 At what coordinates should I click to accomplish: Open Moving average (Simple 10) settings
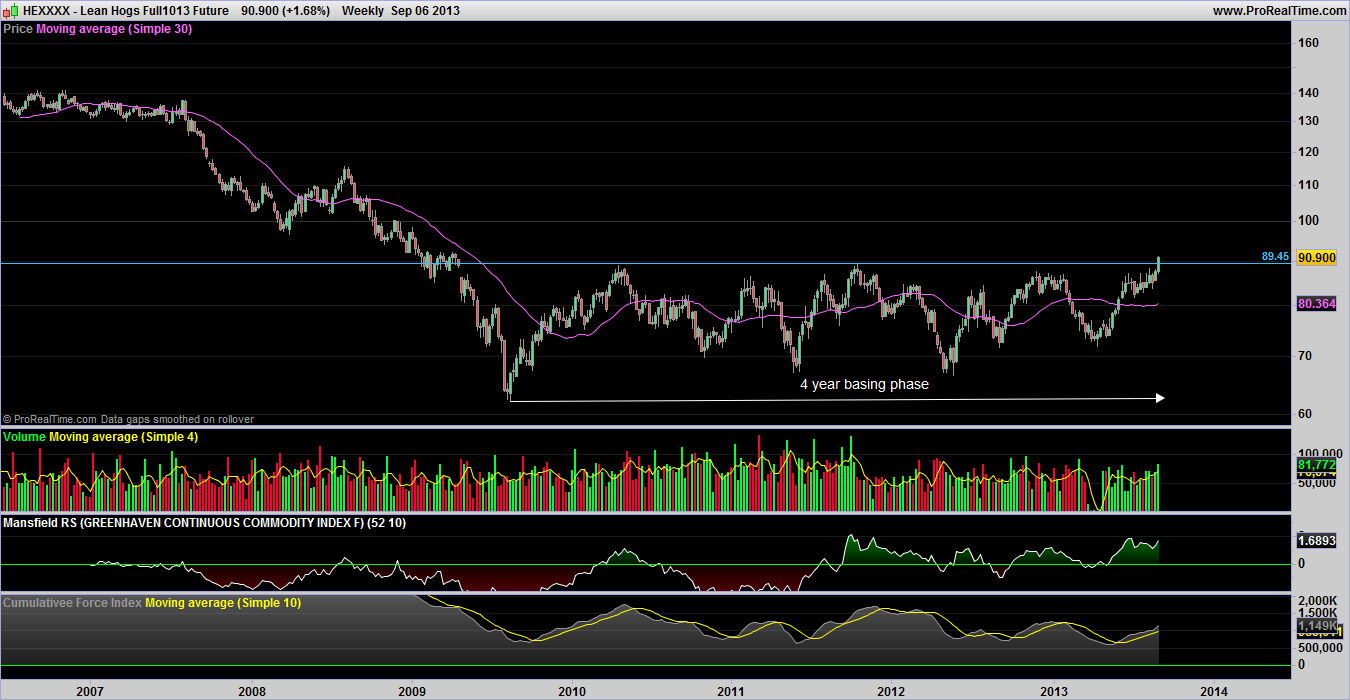[x=223, y=603]
